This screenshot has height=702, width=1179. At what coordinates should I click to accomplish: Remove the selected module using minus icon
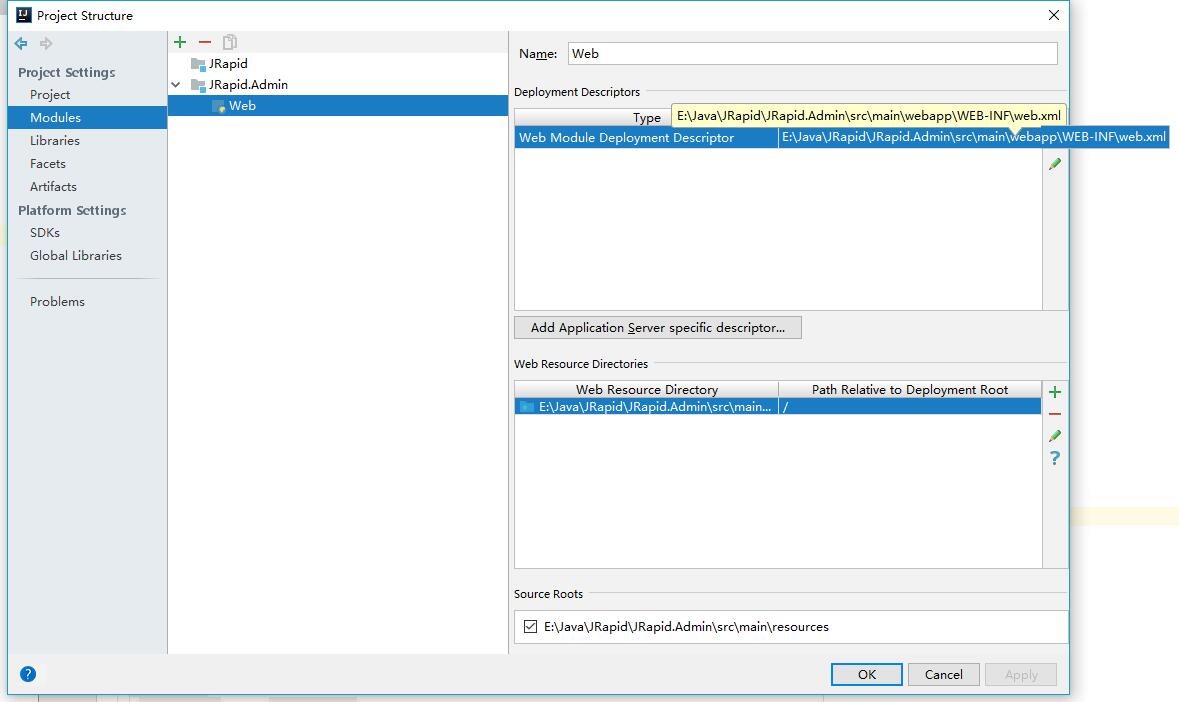click(203, 42)
